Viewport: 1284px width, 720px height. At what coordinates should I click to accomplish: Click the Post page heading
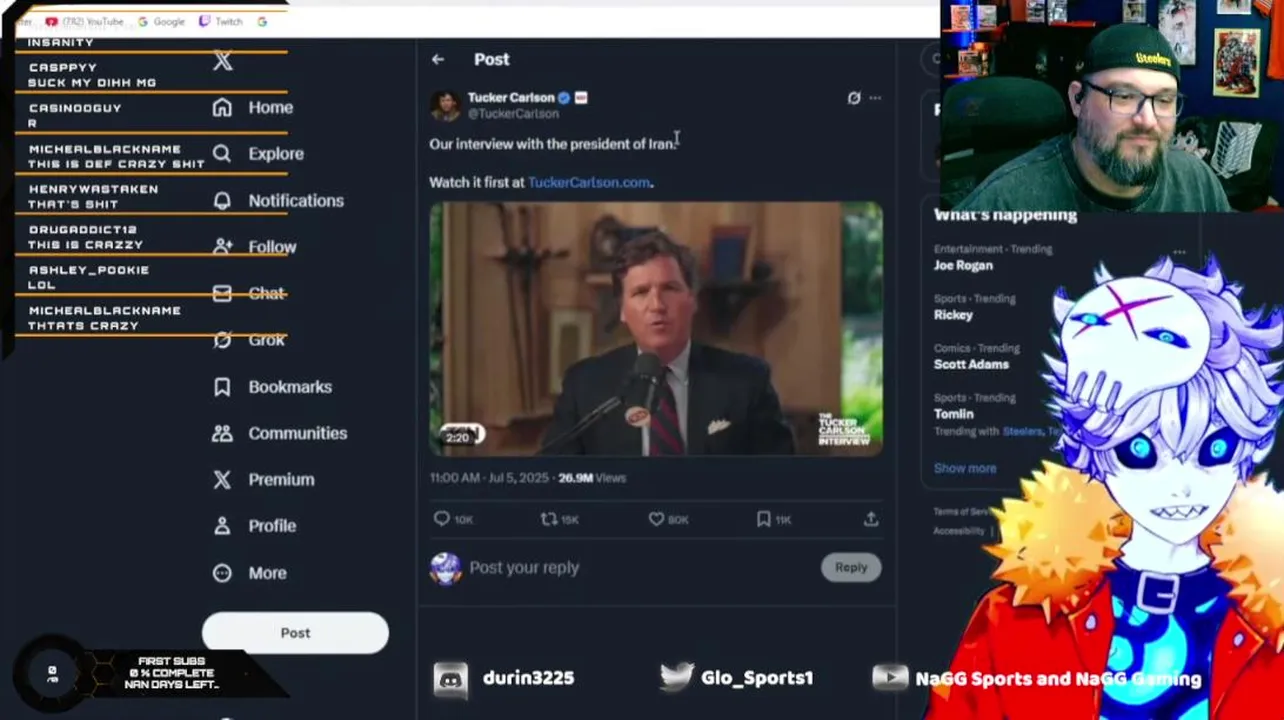[491, 59]
